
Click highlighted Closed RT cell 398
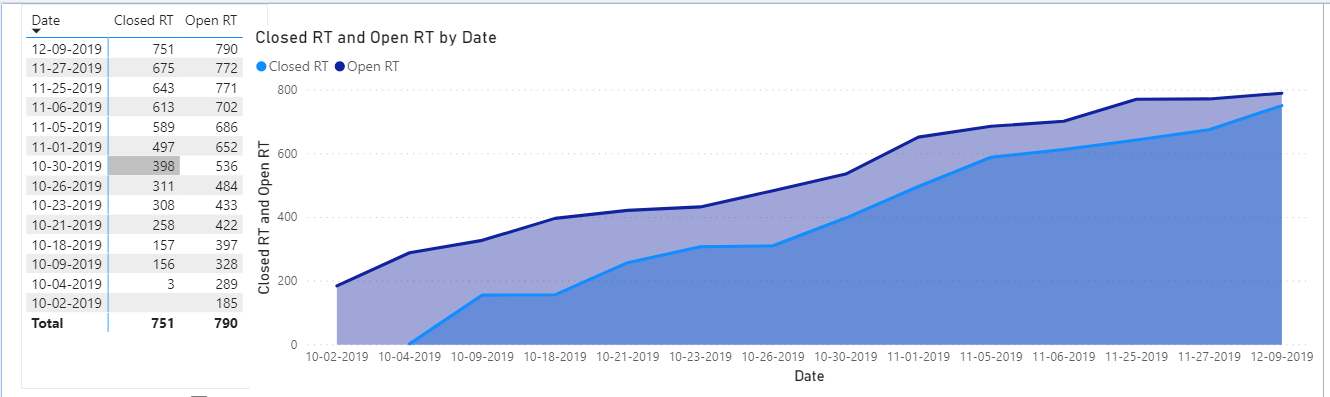144,166
